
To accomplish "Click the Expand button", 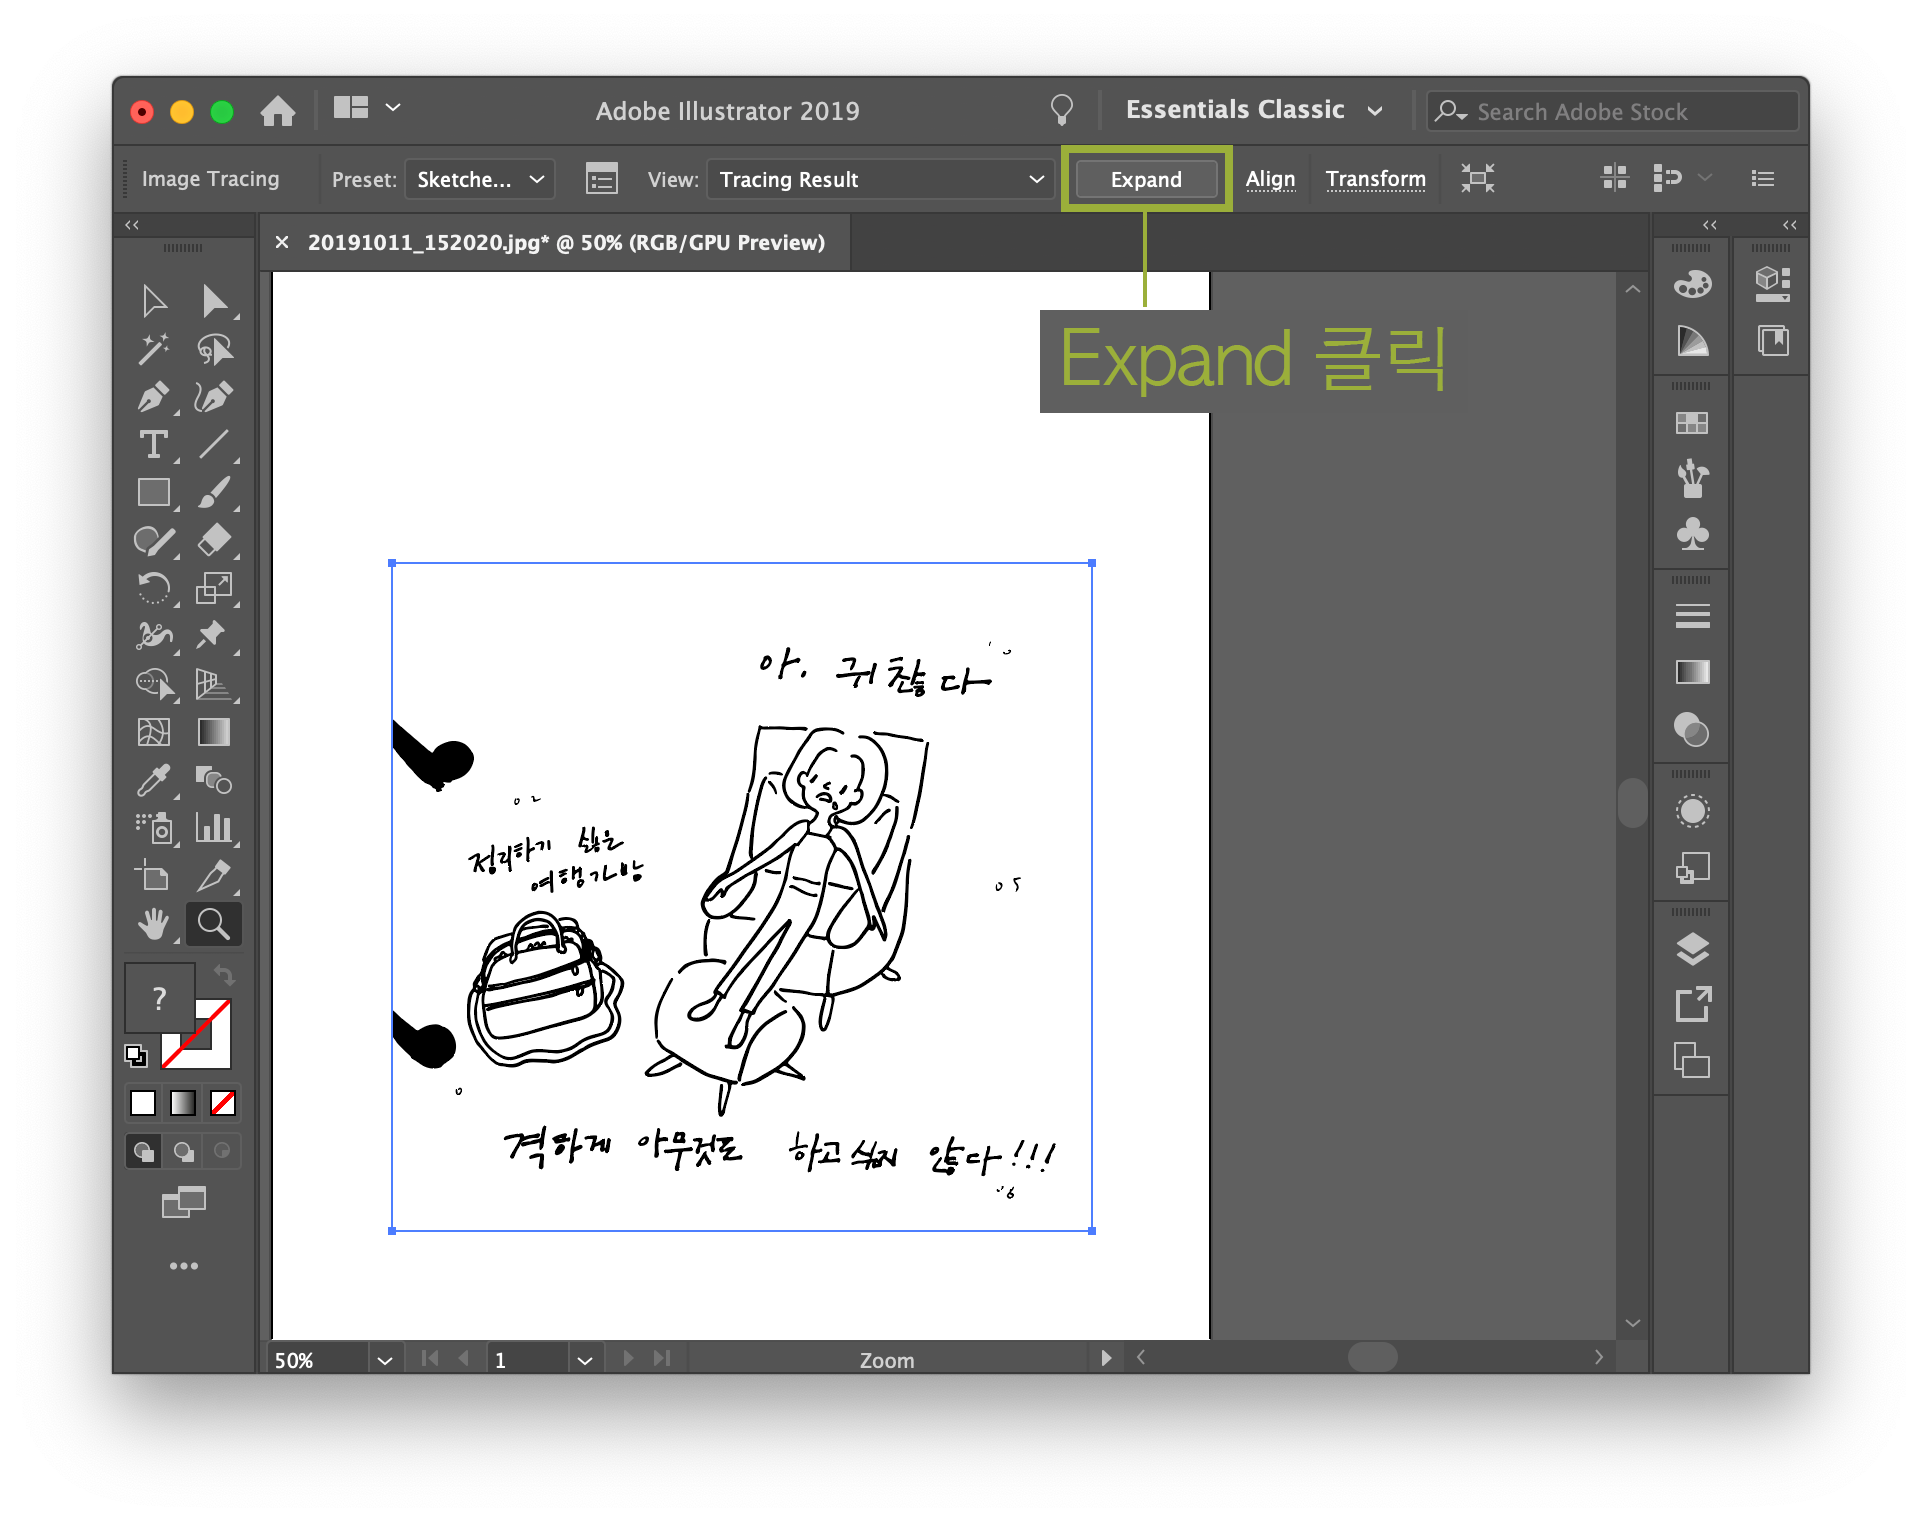I will pos(1146,179).
